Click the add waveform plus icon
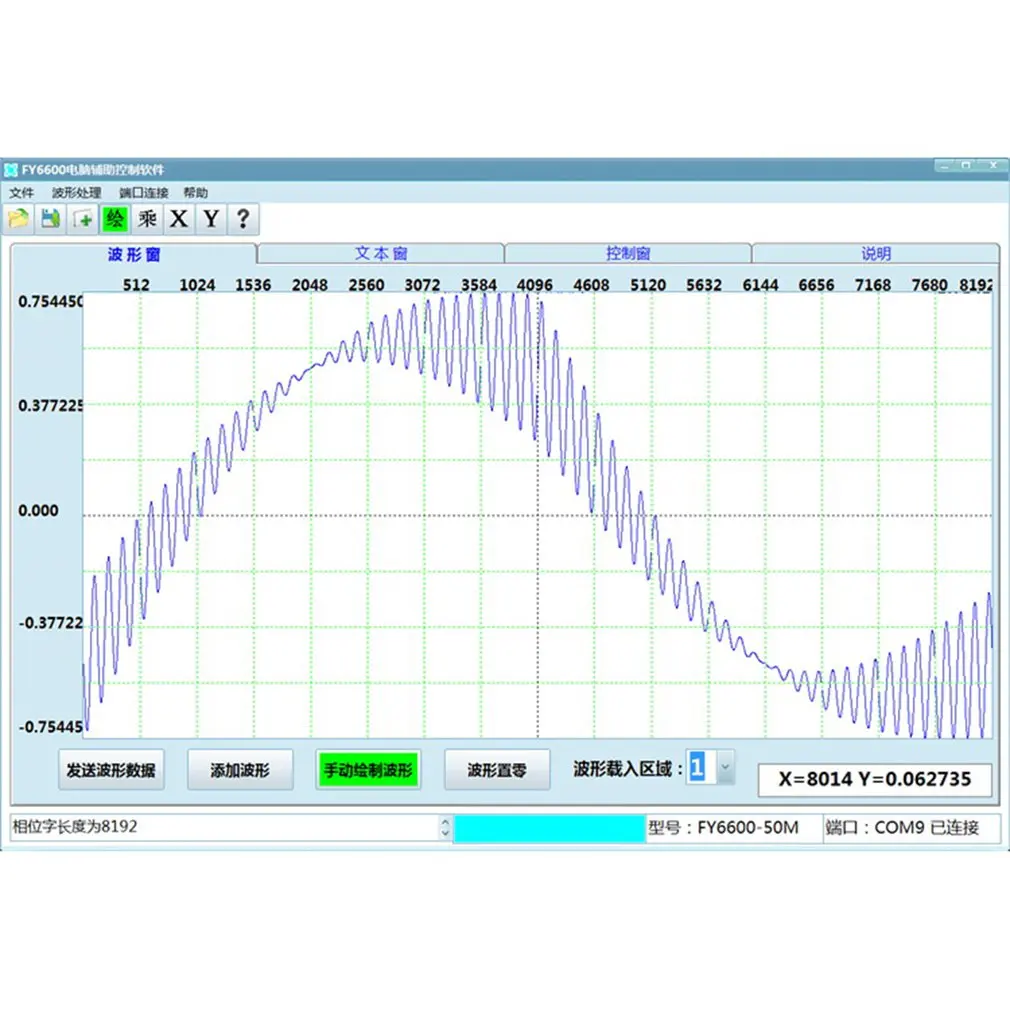Viewport: 1010px width, 1010px height. point(82,219)
